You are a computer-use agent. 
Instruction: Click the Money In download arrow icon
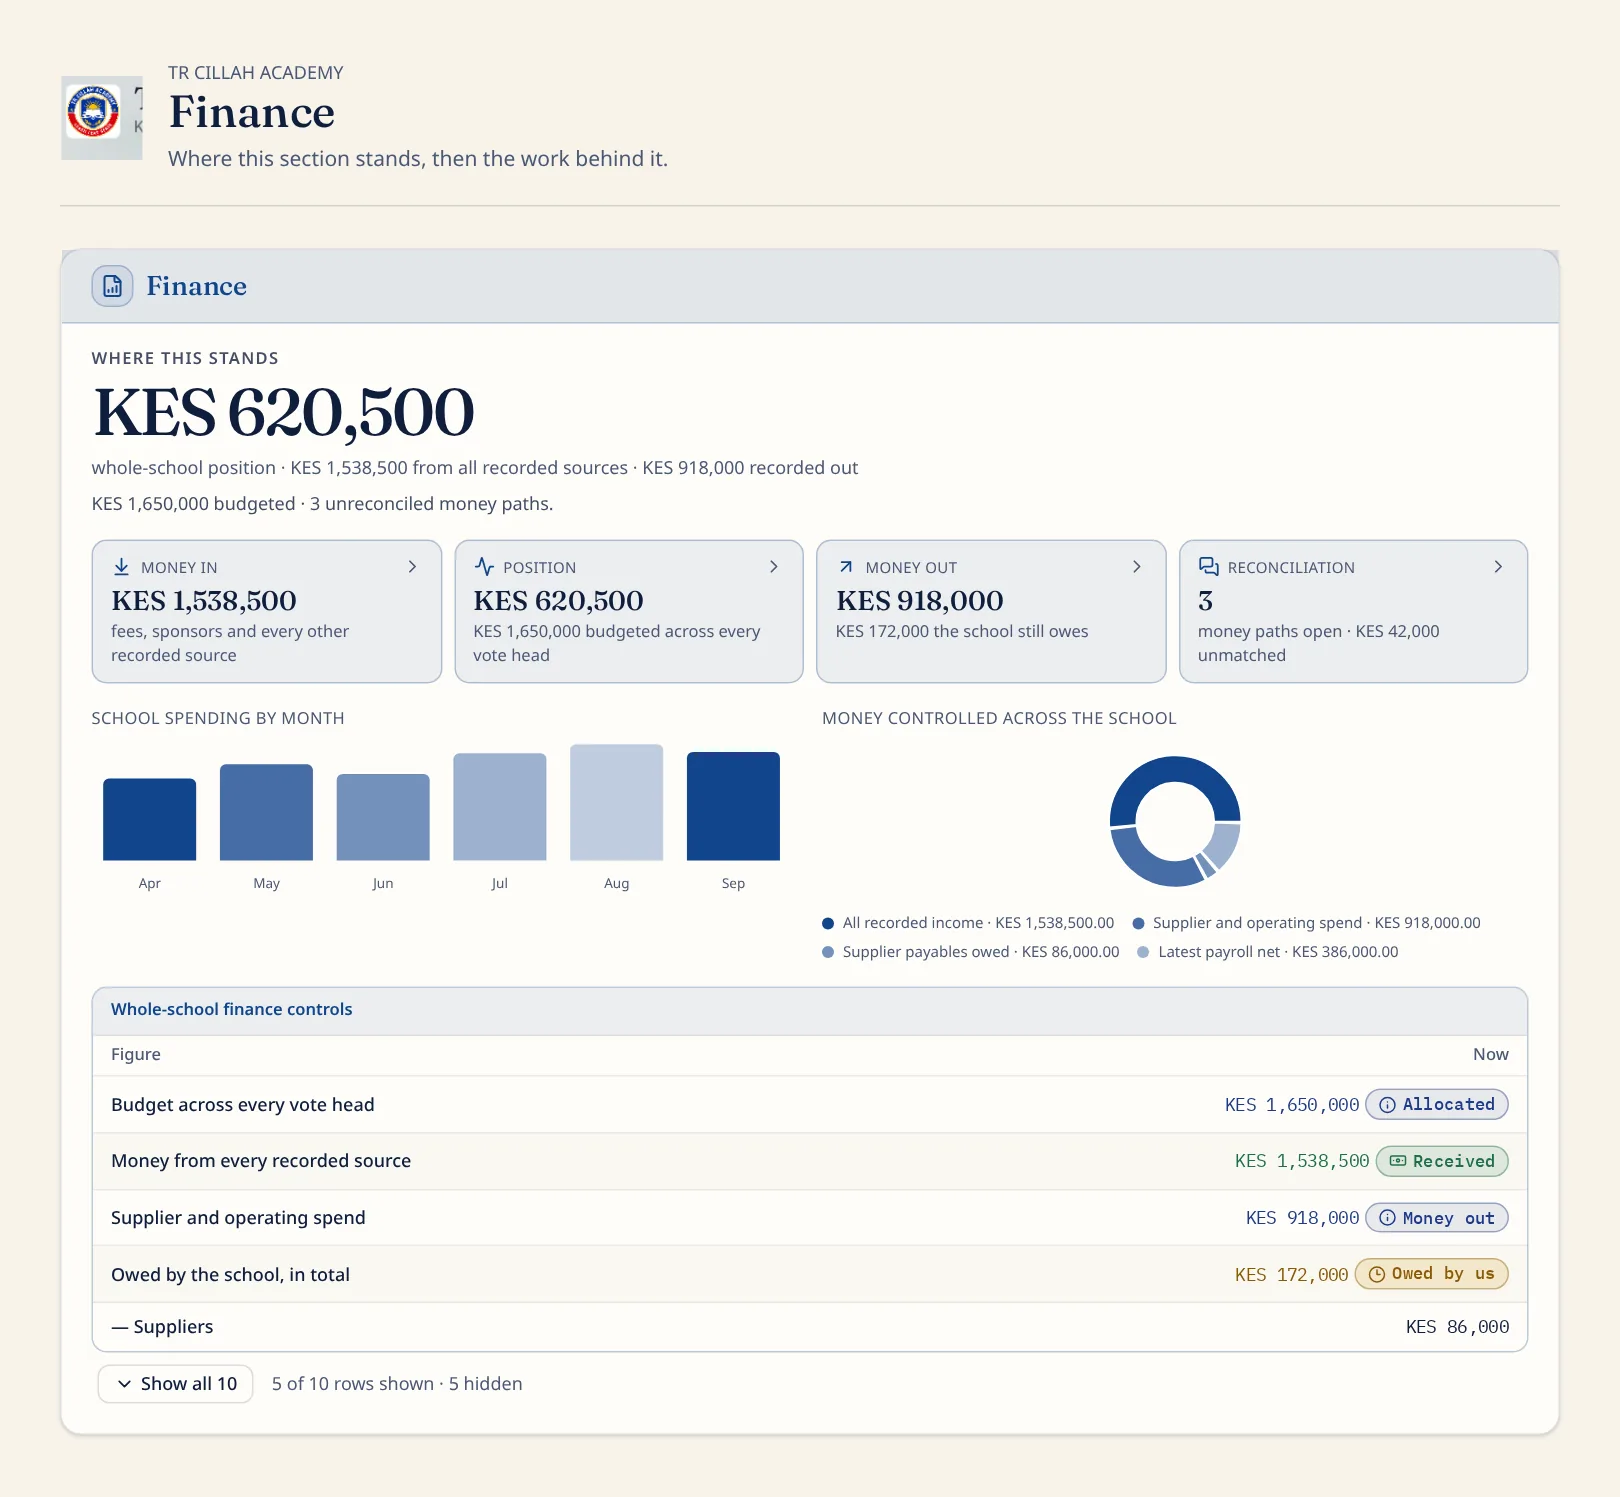[x=121, y=567]
